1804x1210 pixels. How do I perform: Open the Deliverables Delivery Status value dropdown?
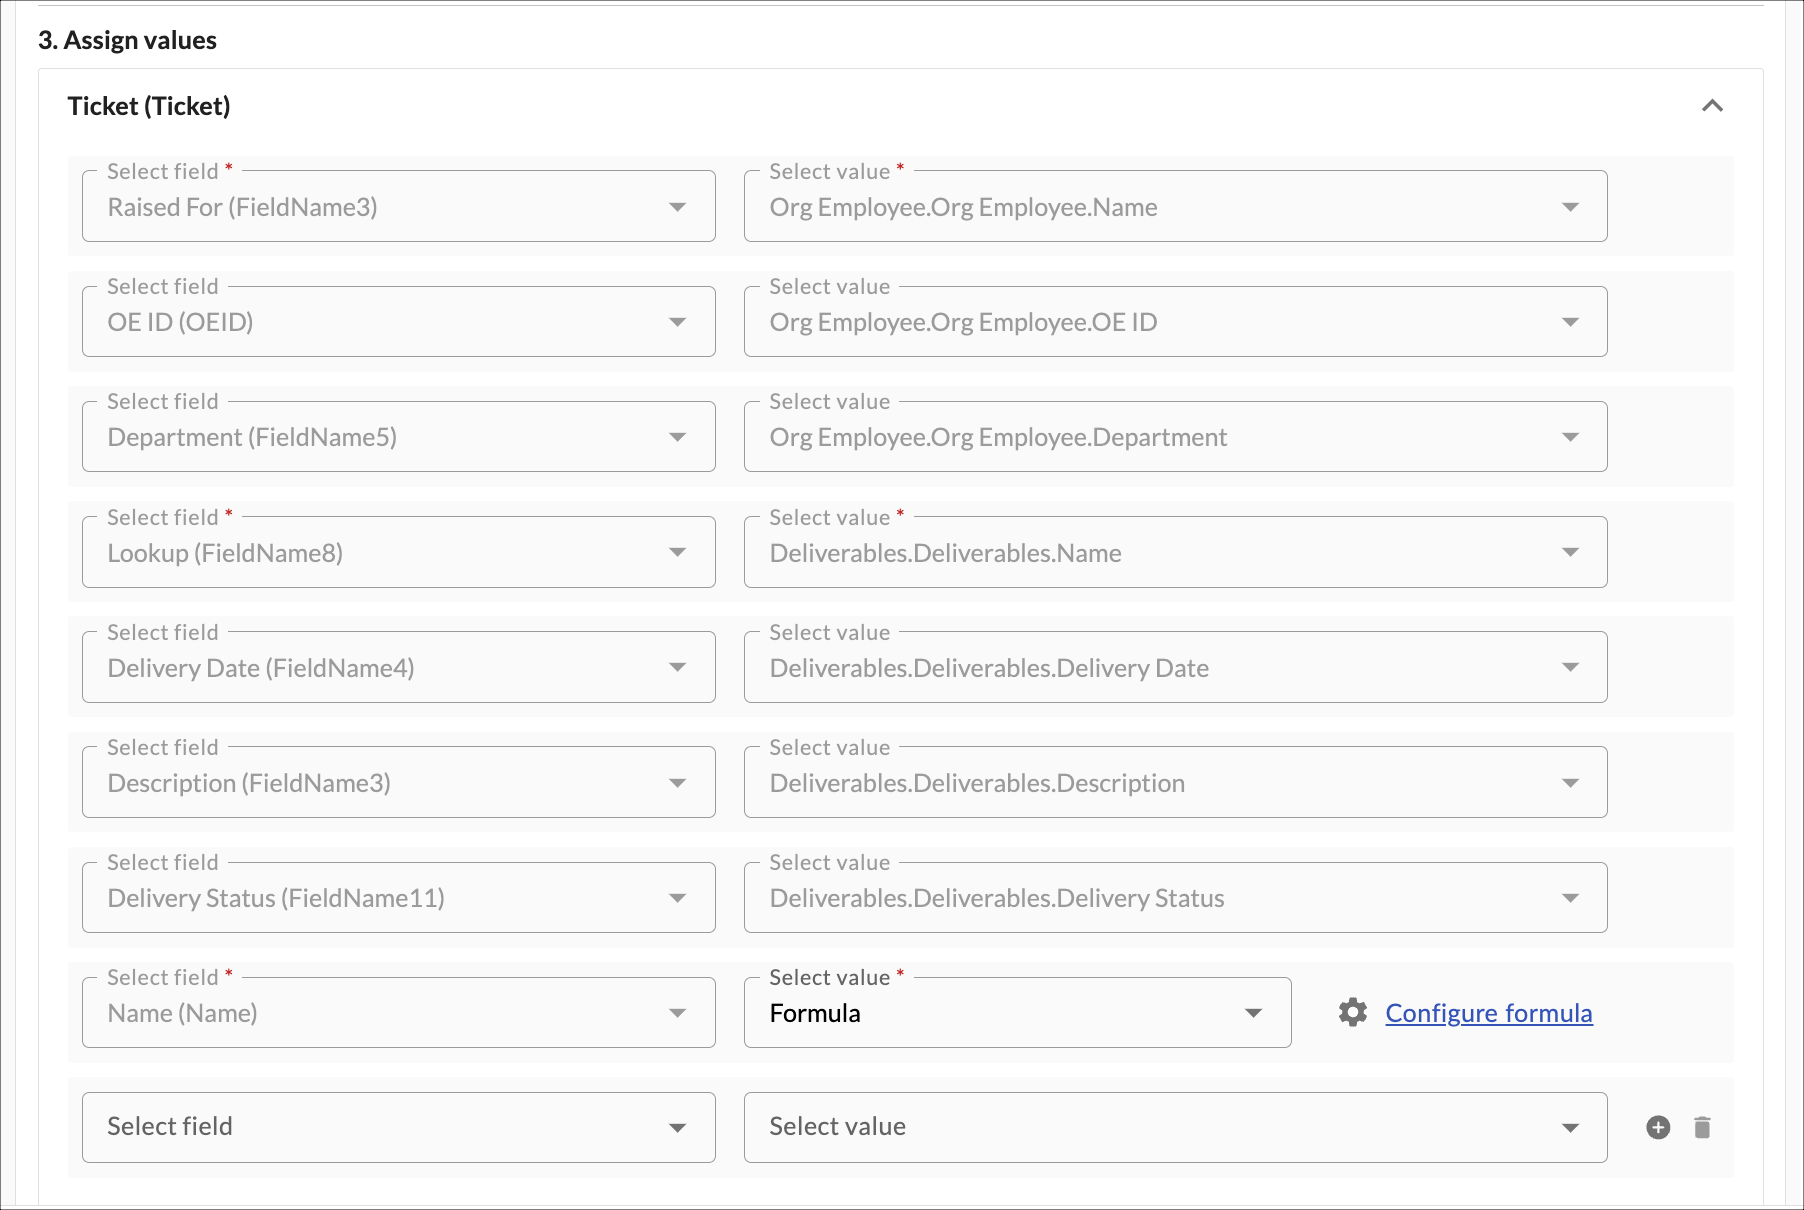(1174, 898)
